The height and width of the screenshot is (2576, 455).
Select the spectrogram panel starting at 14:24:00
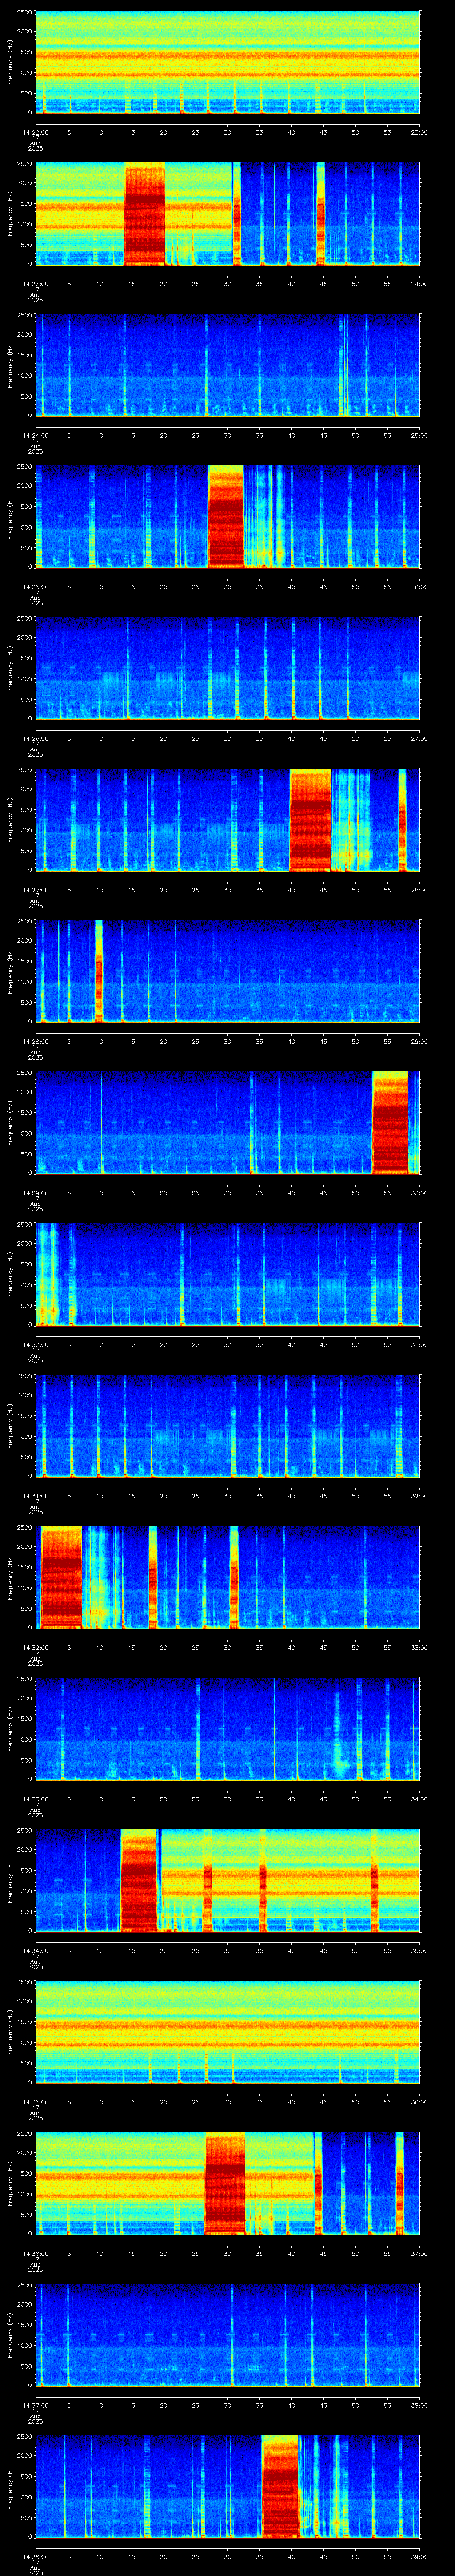[x=228, y=365]
